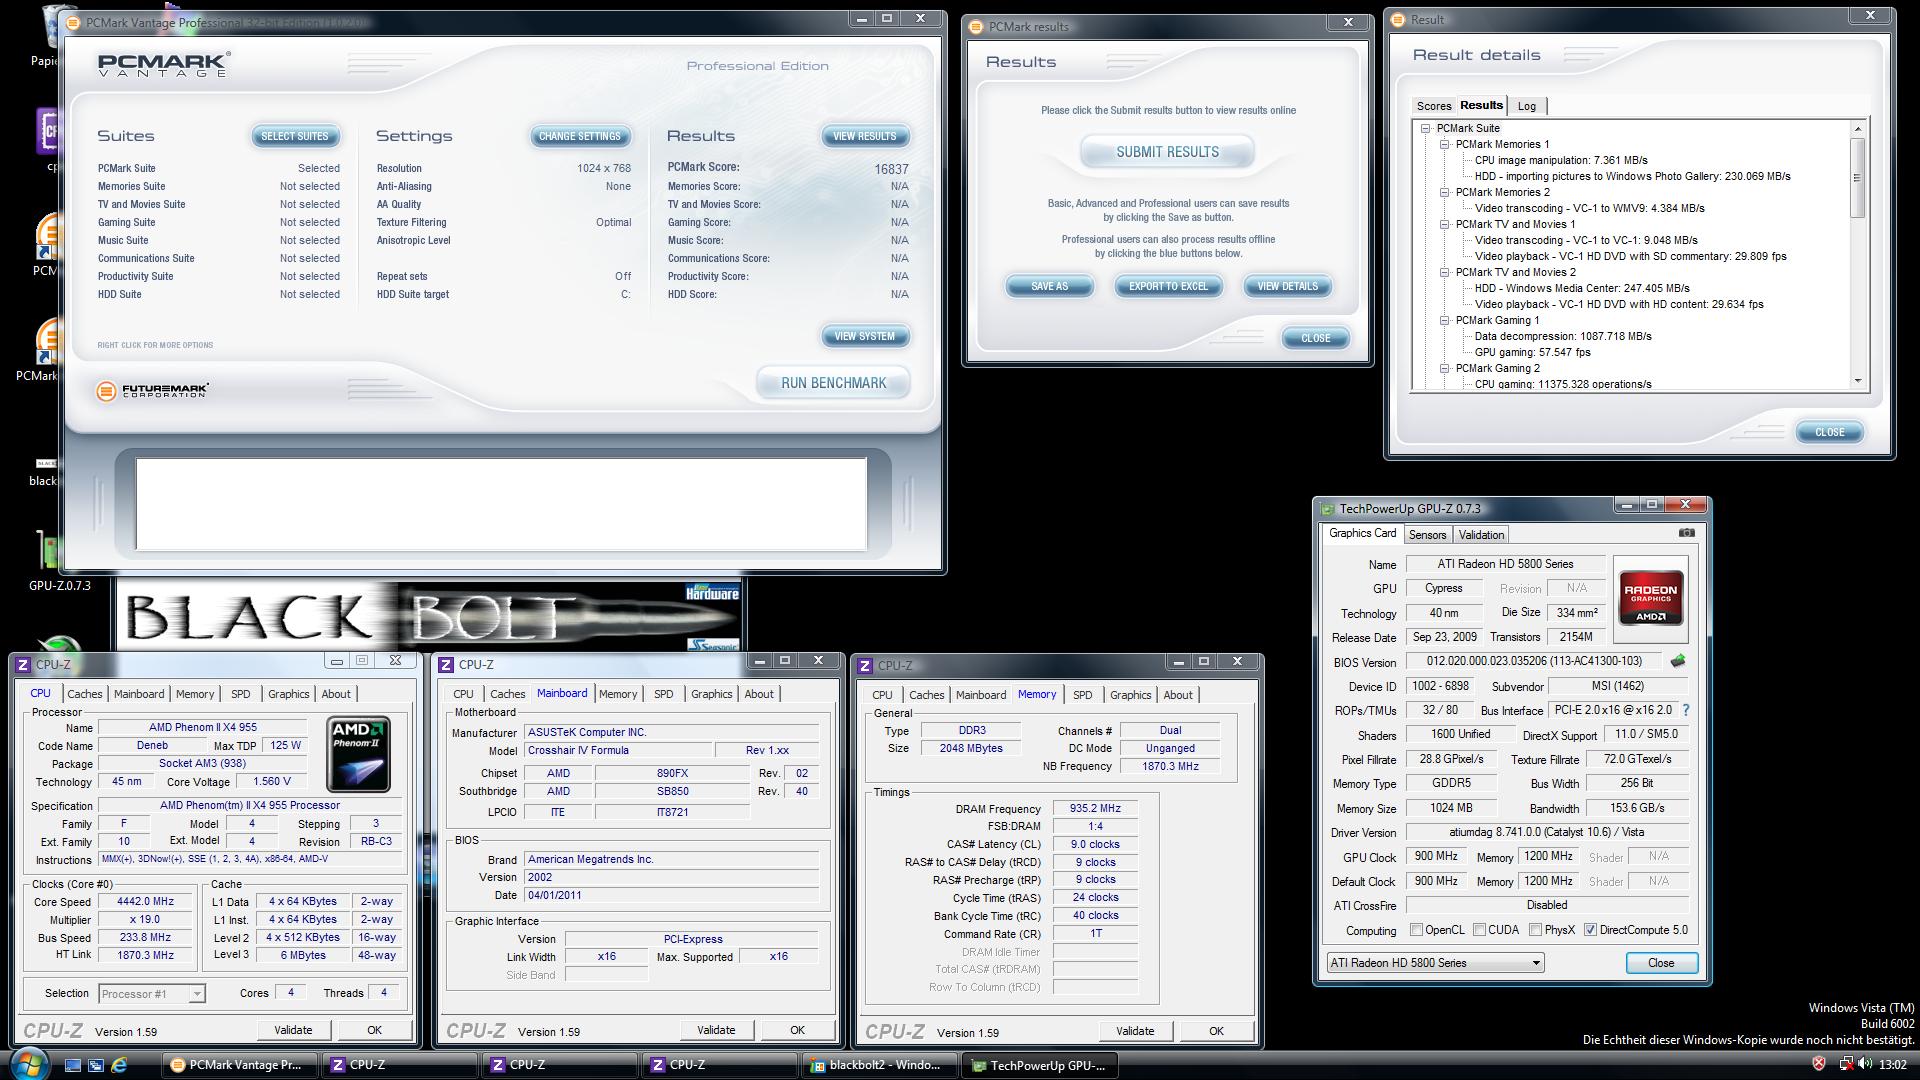This screenshot has height=1080, width=1920.
Task: Open the GPU selection dropdown in GPU-Z
Action: pyautogui.click(x=1435, y=963)
